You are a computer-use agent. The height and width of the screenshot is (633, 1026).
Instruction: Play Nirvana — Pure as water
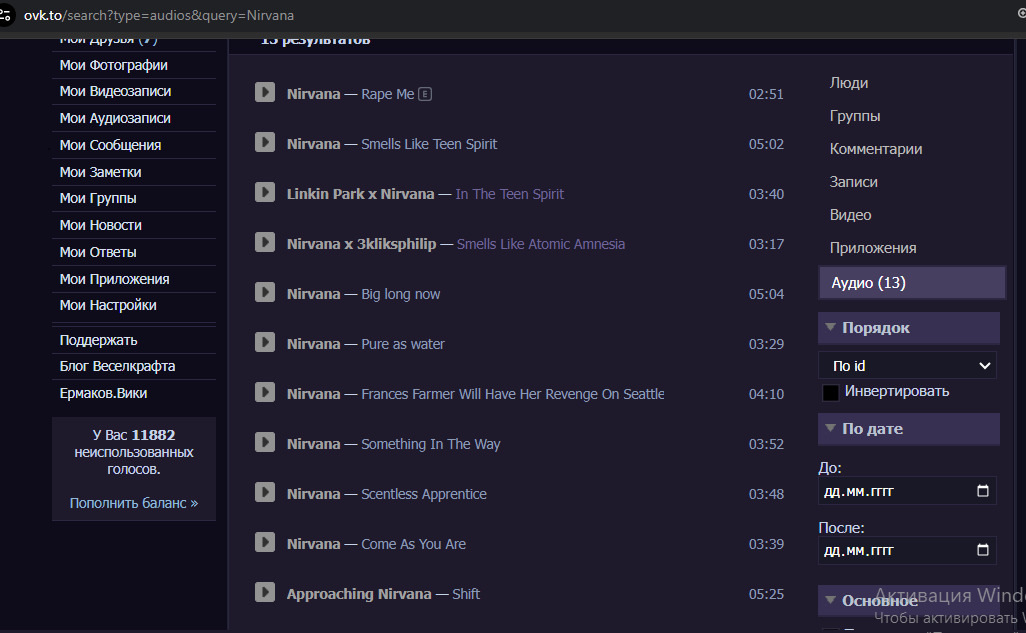265,342
